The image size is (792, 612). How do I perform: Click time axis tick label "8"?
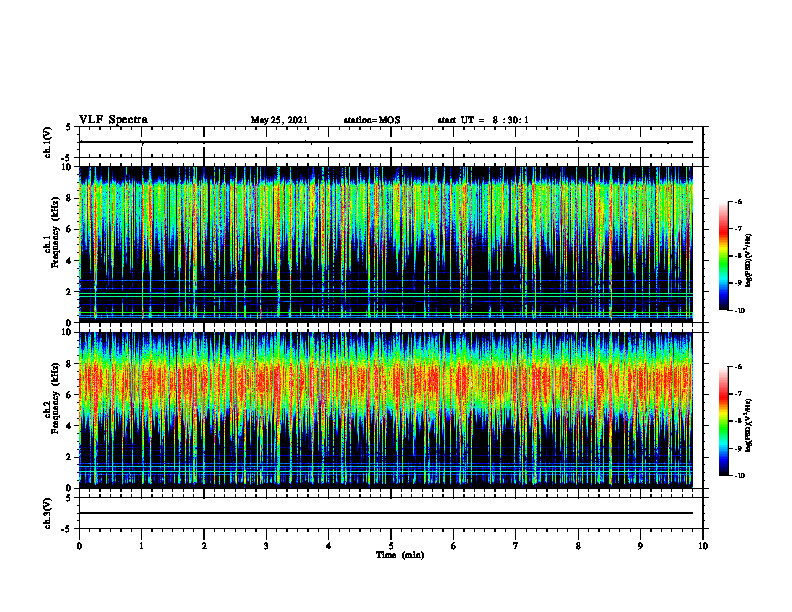coord(578,546)
